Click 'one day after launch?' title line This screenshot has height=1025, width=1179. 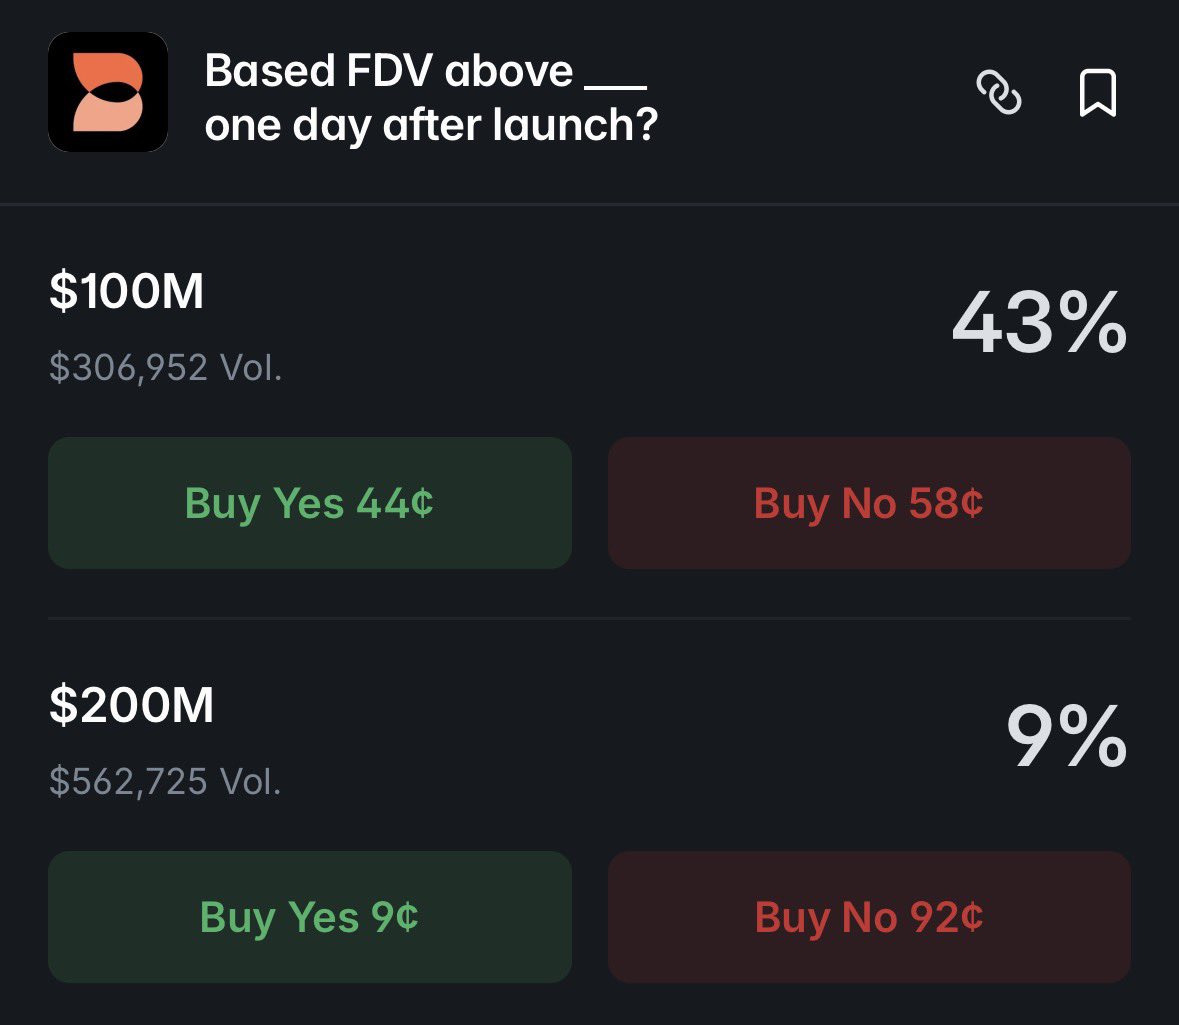(431, 126)
